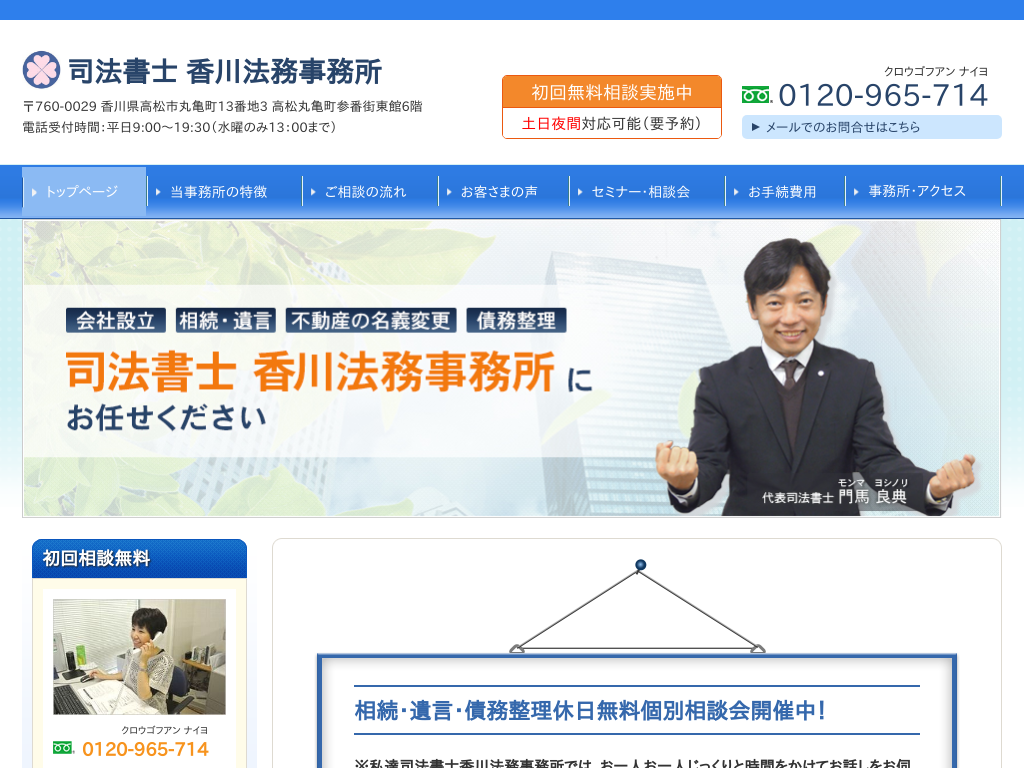Click arrow icon beside メールでのお問合せはこちら
1024x768 pixels.
[755, 128]
